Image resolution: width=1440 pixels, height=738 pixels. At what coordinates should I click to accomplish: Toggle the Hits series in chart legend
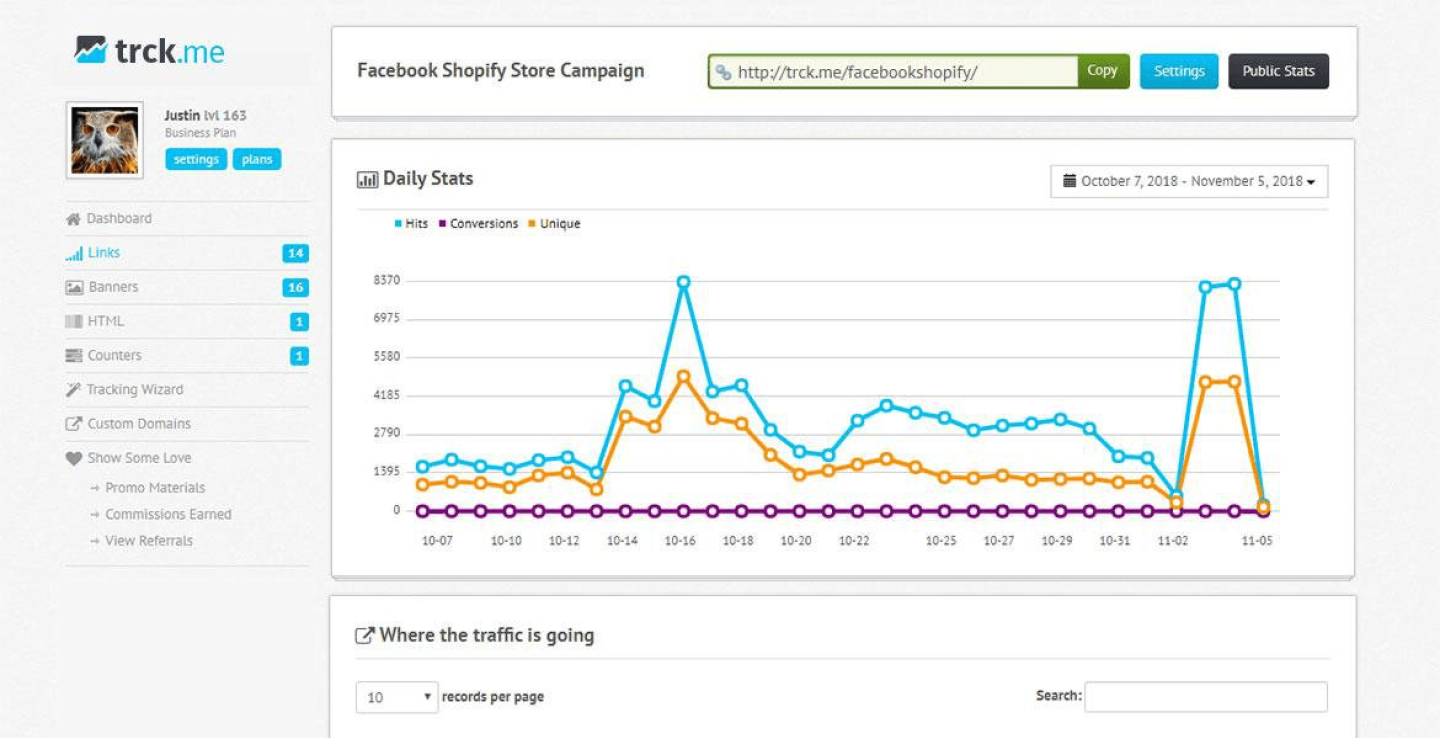click(411, 224)
